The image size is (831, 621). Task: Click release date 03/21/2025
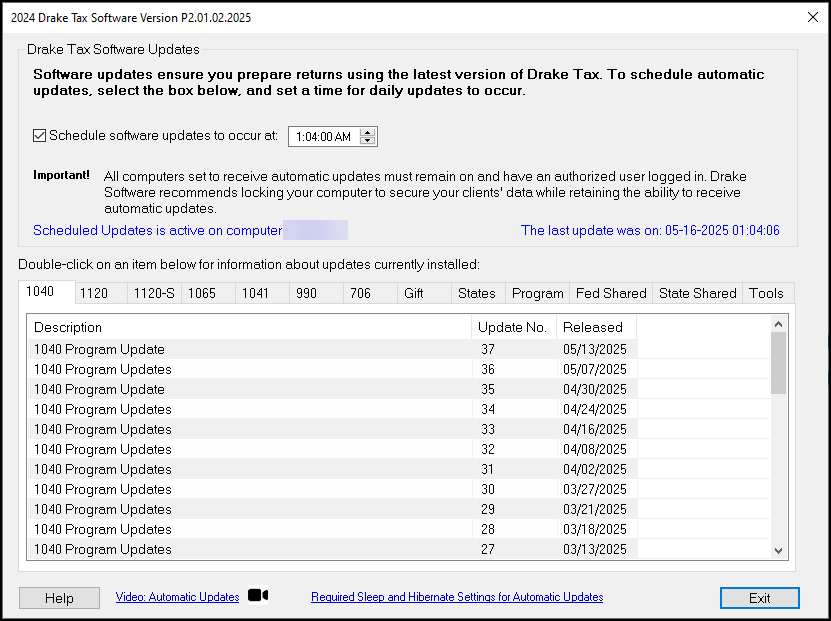[595, 509]
